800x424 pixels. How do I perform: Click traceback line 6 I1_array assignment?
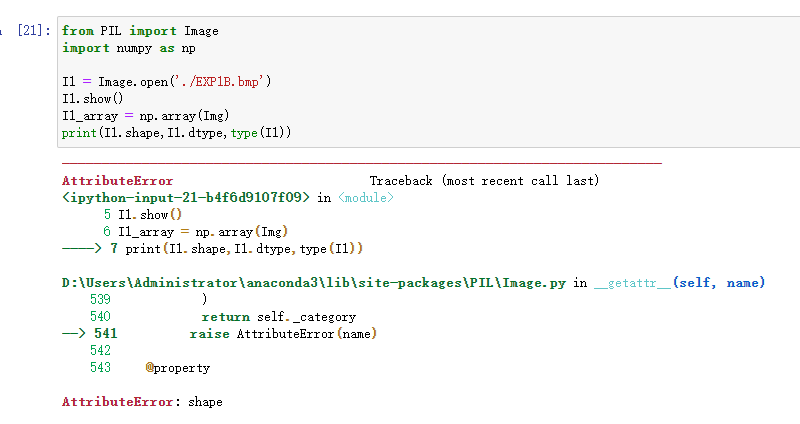click(x=195, y=232)
